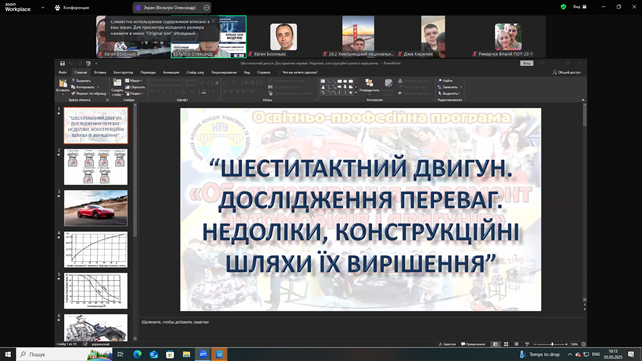This screenshot has height=361, width=642.
Task: Click Cut (Вырезать) in the clipboard group
Action: tap(81, 81)
